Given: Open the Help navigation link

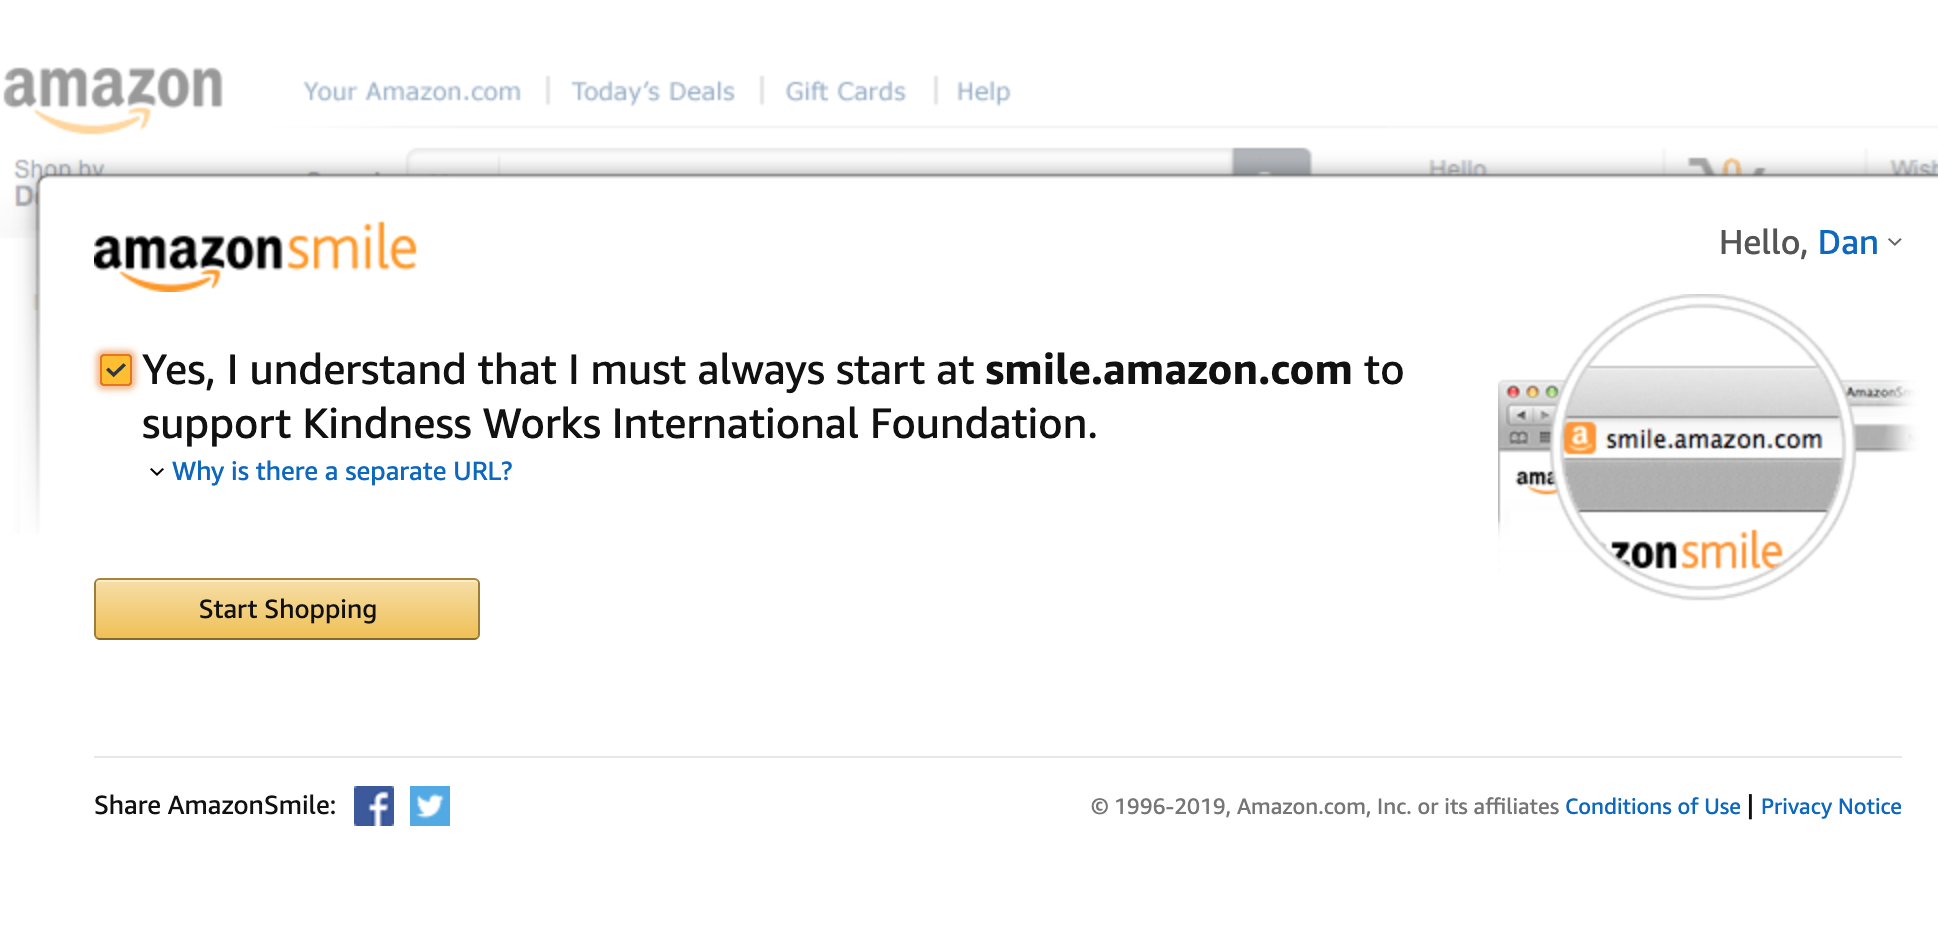Looking at the screenshot, I should [983, 92].
